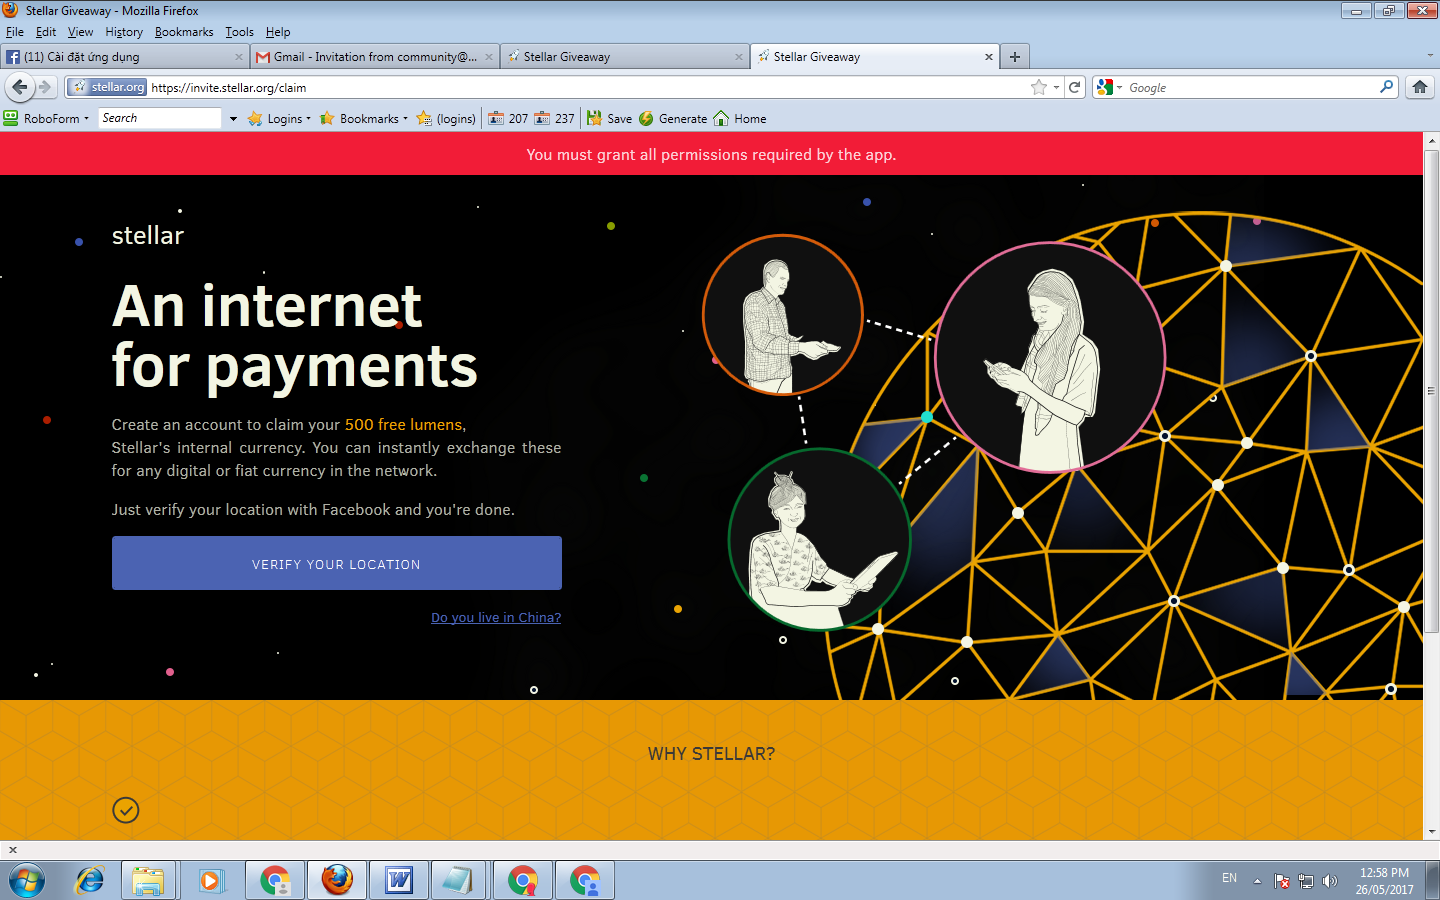Image resolution: width=1440 pixels, height=900 pixels.
Task: Click the RoboForm Home button
Action: pos(740,118)
